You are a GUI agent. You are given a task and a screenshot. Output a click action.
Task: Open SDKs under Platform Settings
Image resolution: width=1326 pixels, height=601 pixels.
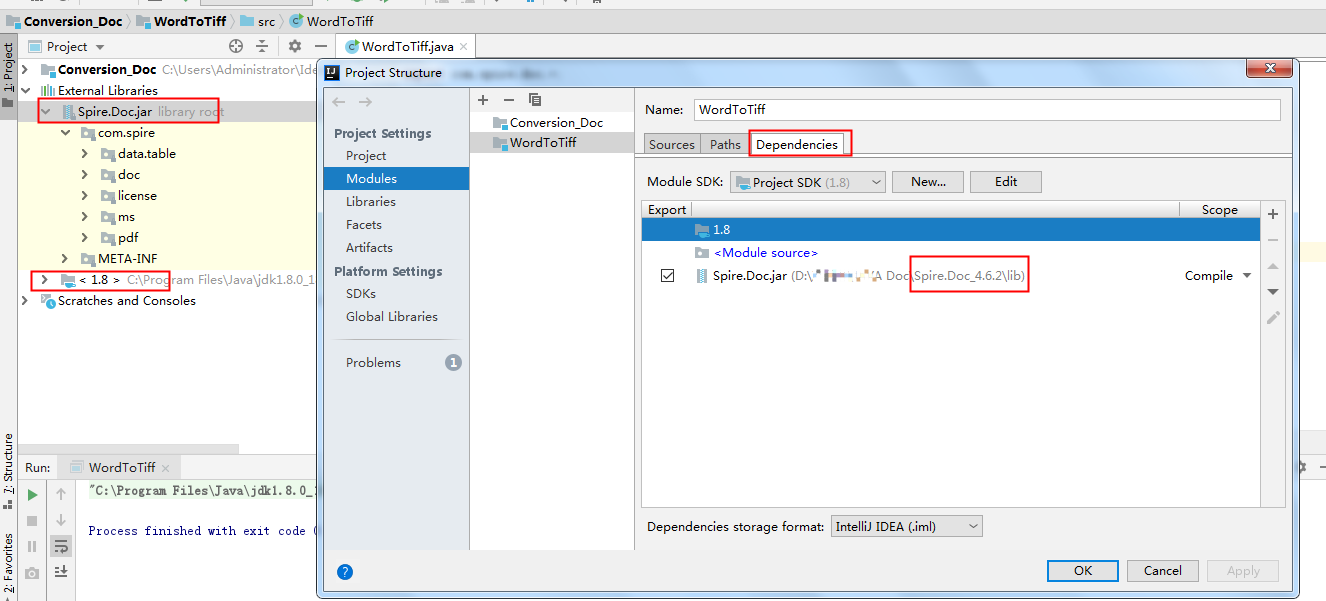pos(361,294)
